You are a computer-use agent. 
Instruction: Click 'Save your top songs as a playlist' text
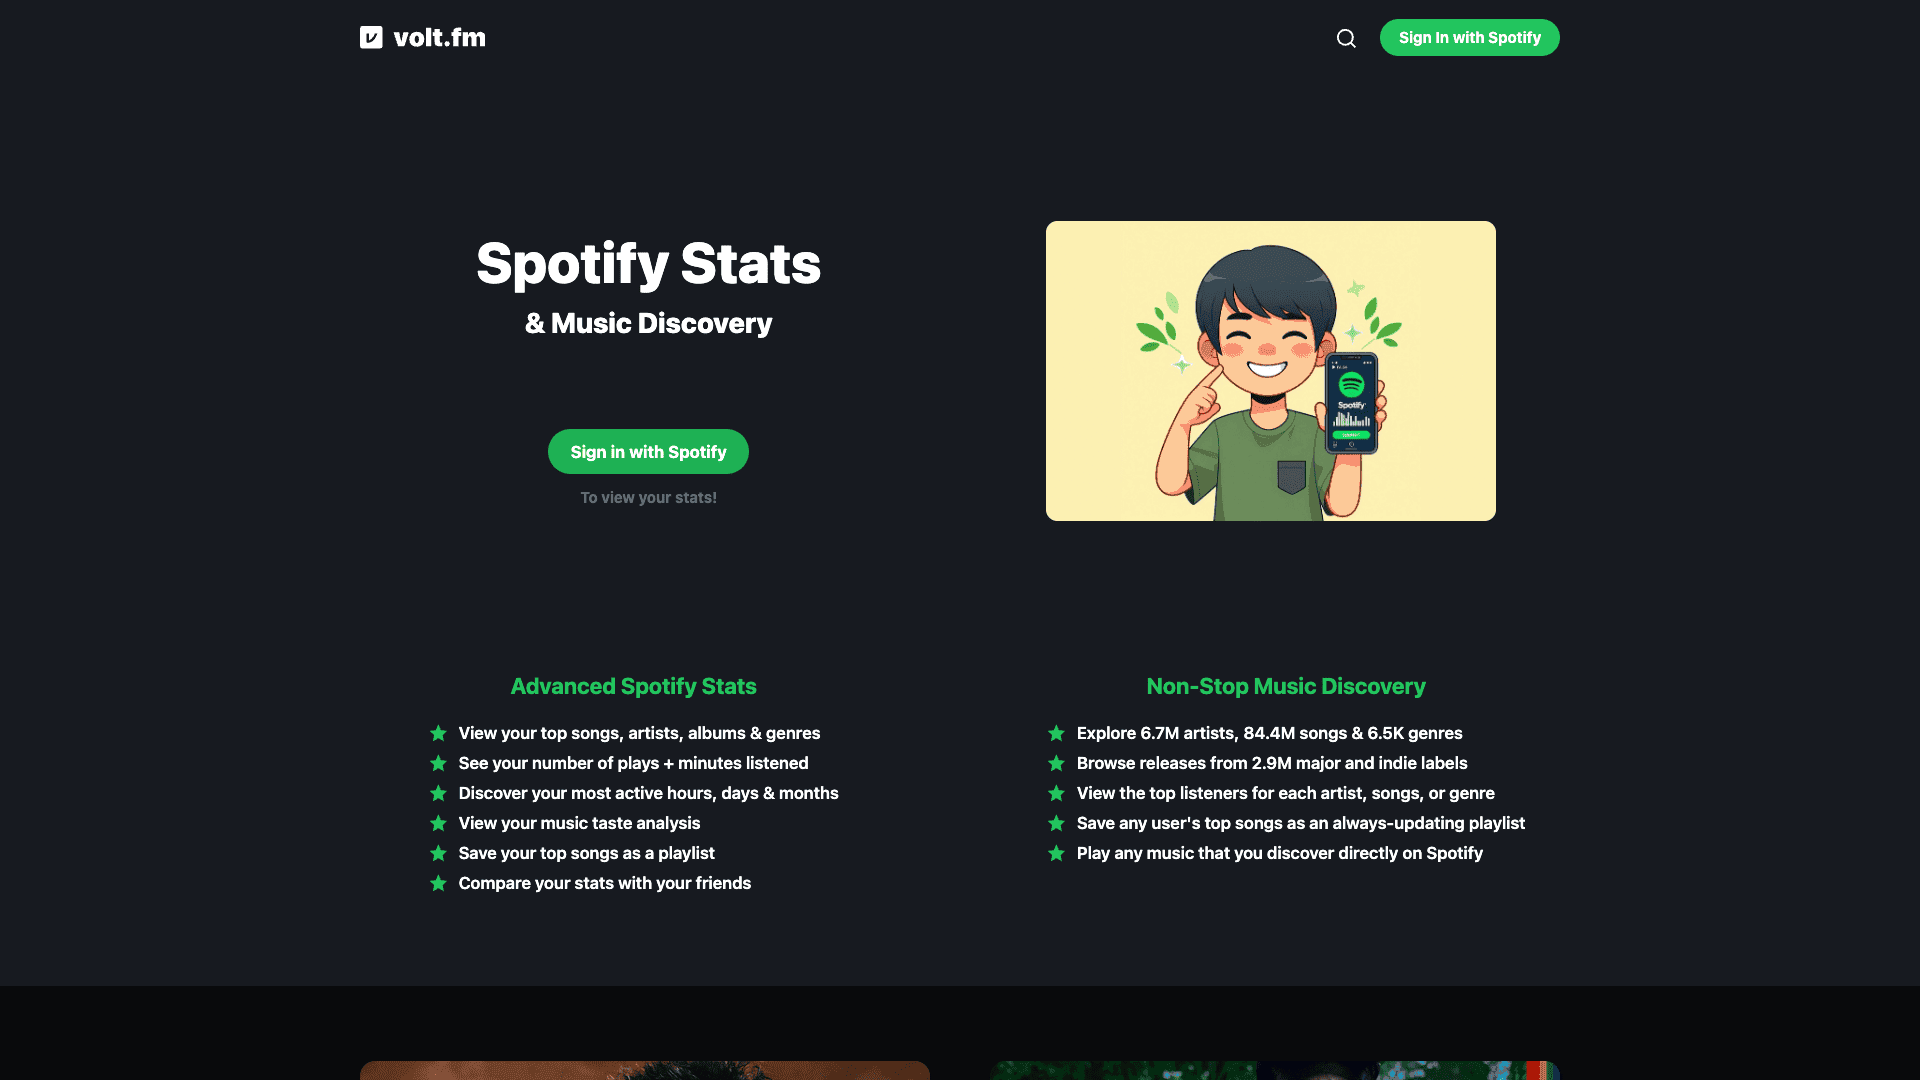(586, 853)
